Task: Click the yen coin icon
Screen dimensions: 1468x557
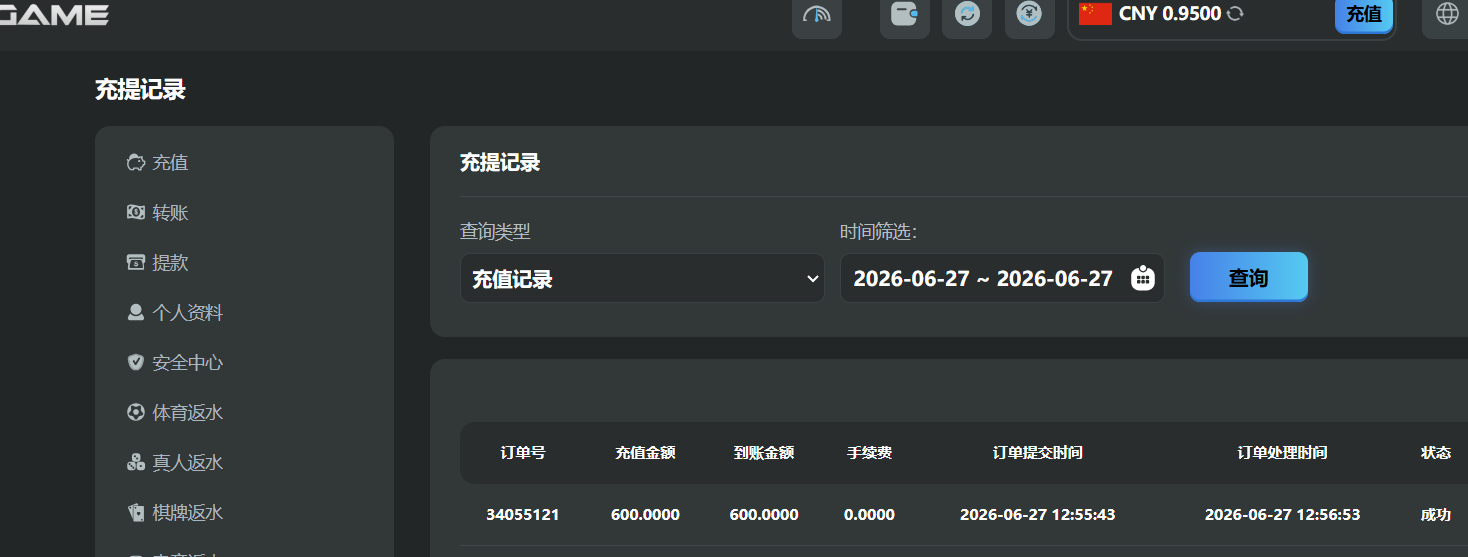Action: 1029,15
